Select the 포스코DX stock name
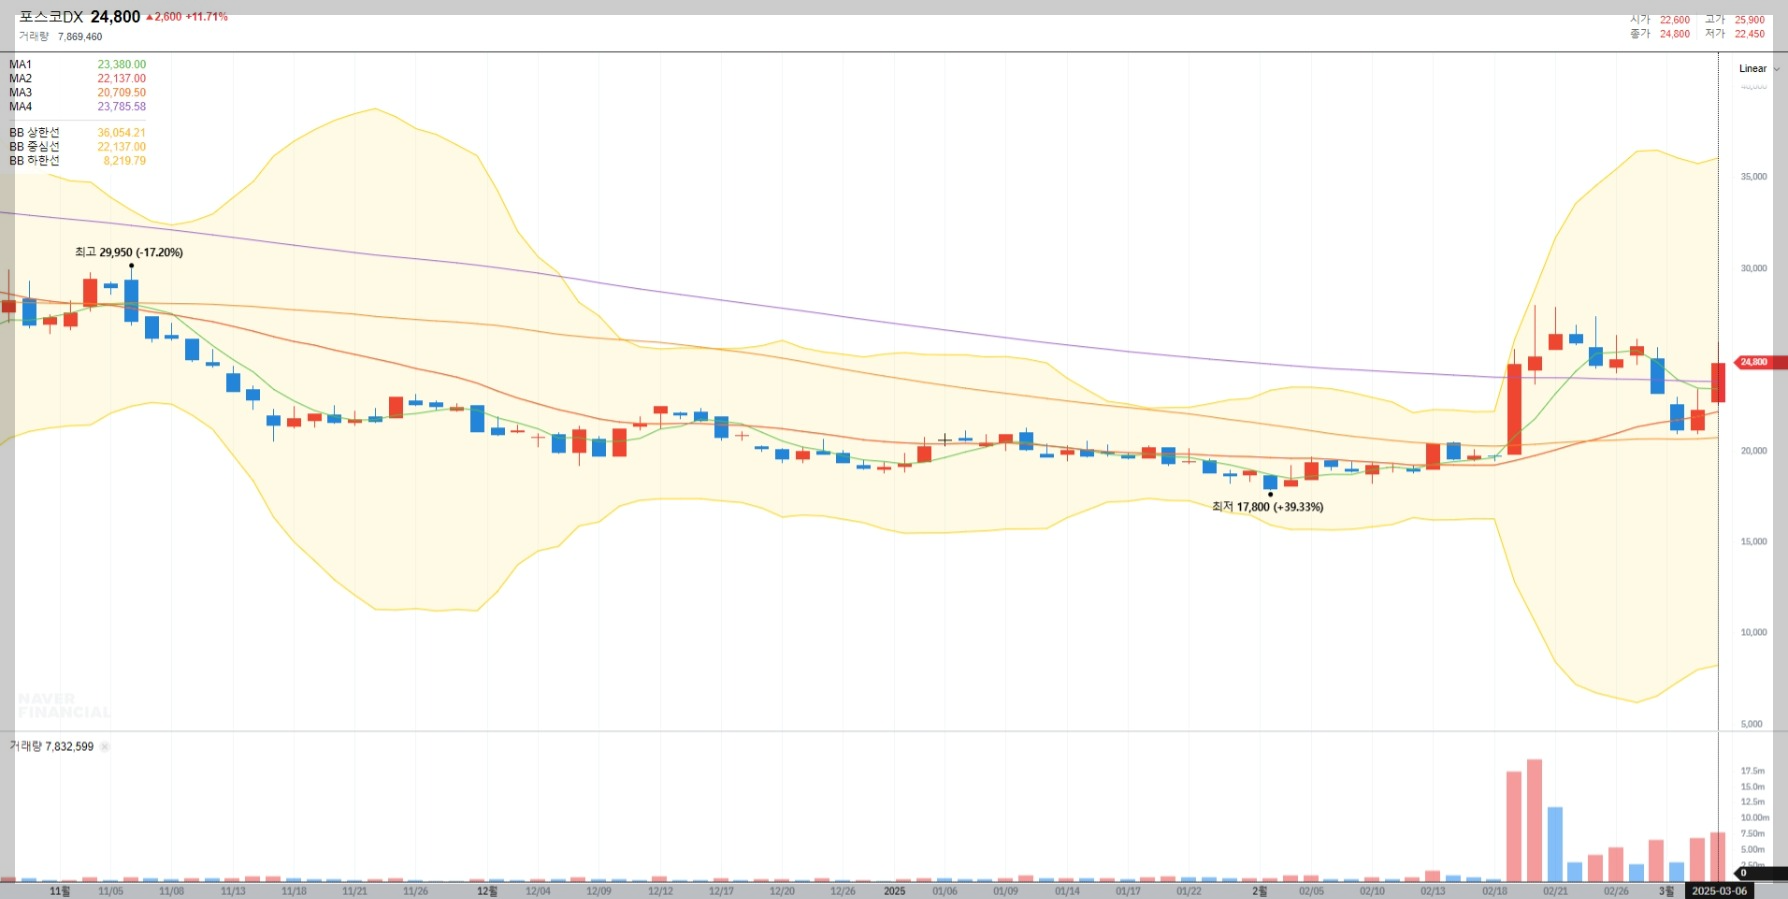The image size is (1788, 899). [x=51, y=17]
